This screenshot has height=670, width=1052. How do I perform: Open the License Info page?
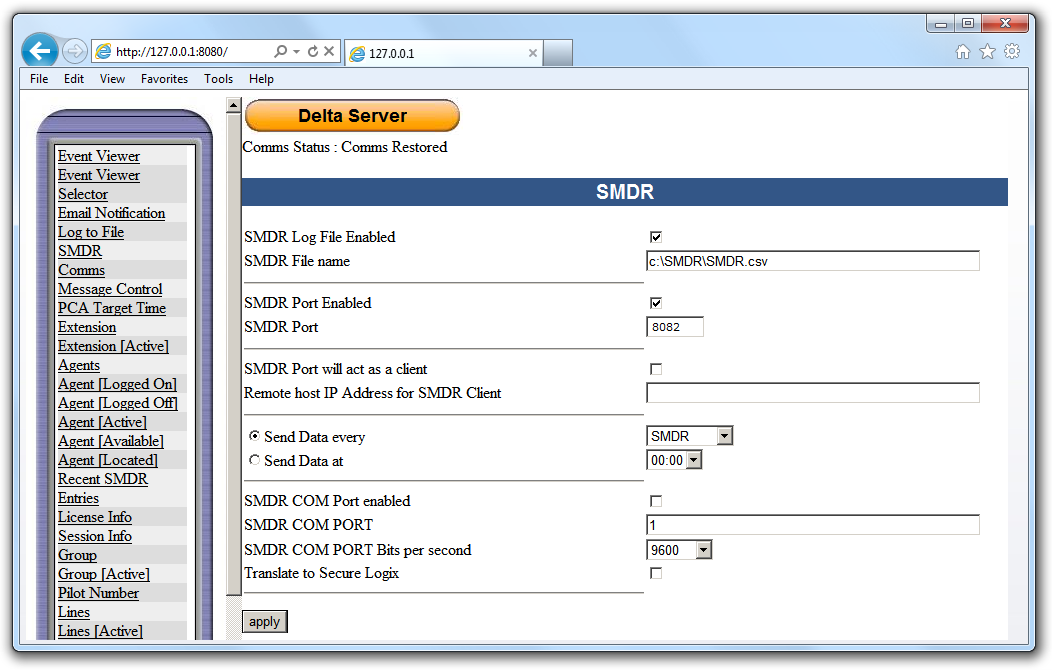[x=94, y=517]
